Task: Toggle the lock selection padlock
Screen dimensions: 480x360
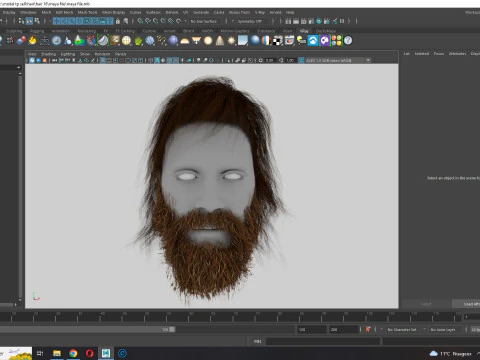Action: pyautogui.click(x=117, y=21)
